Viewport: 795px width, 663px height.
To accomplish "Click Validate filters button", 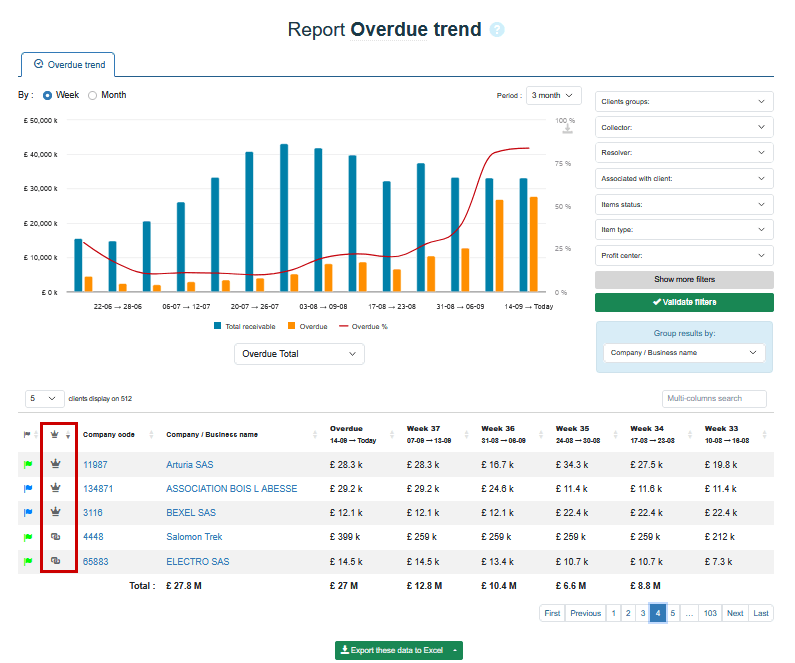I will (684, 302).
